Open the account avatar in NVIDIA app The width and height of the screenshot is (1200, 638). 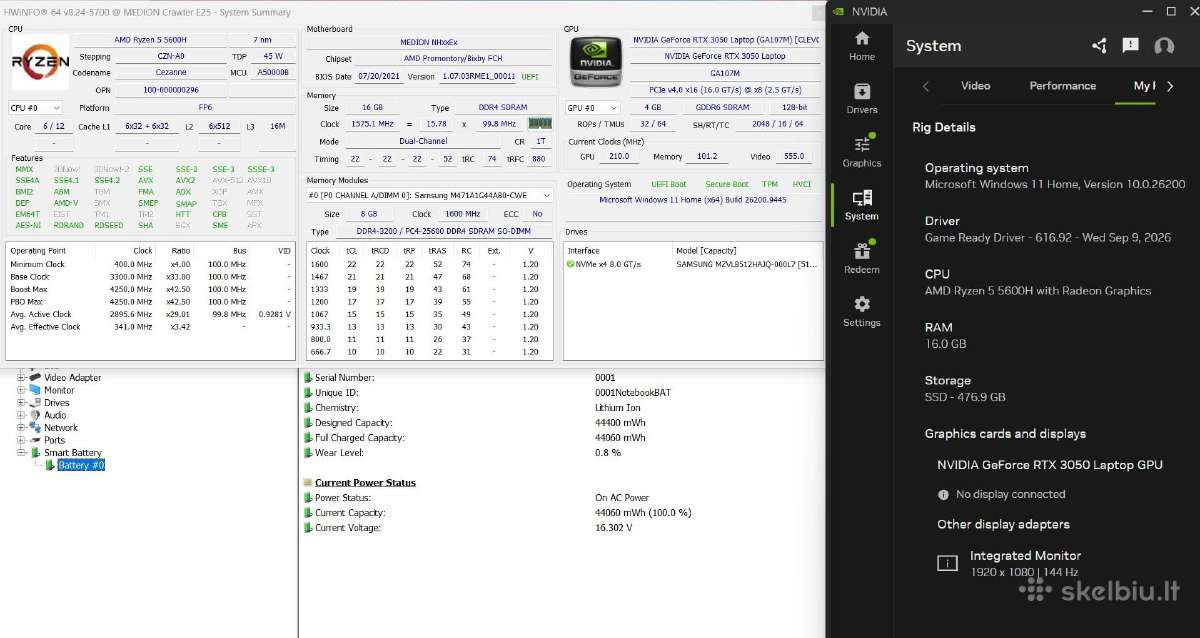[1164, 46]
